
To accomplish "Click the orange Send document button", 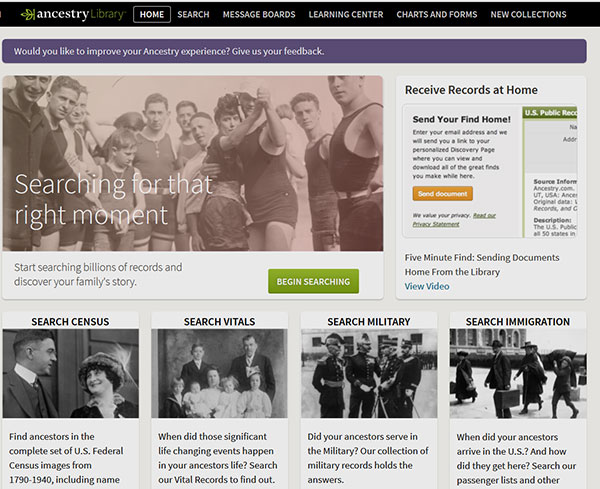I will click(443, 194).
